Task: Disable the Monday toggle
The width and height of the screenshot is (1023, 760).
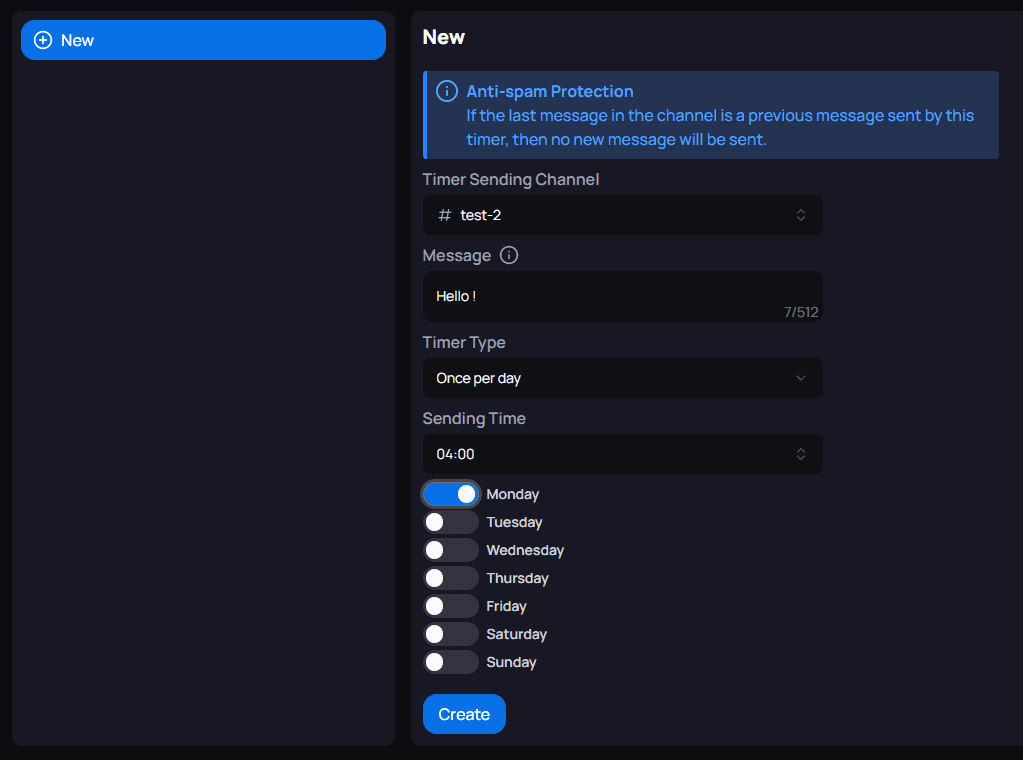Action: coord(451,494)
